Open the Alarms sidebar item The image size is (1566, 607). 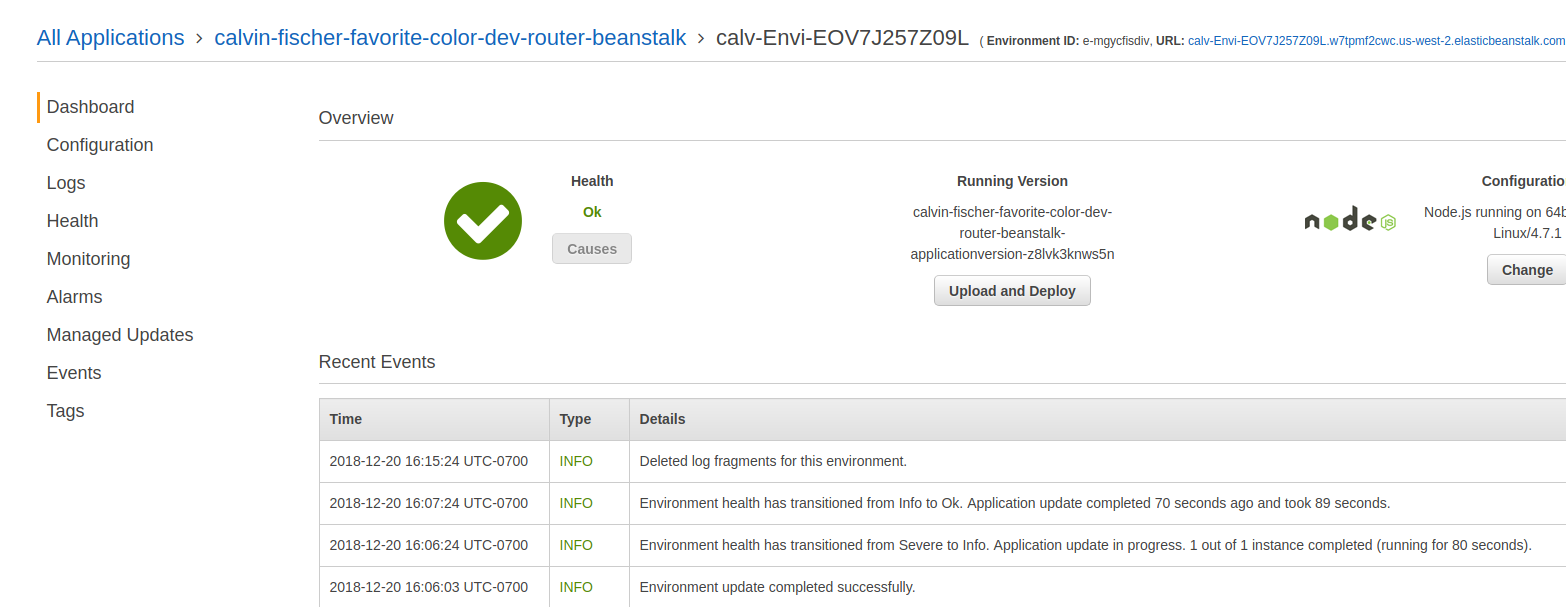click(x=74, y=297)
